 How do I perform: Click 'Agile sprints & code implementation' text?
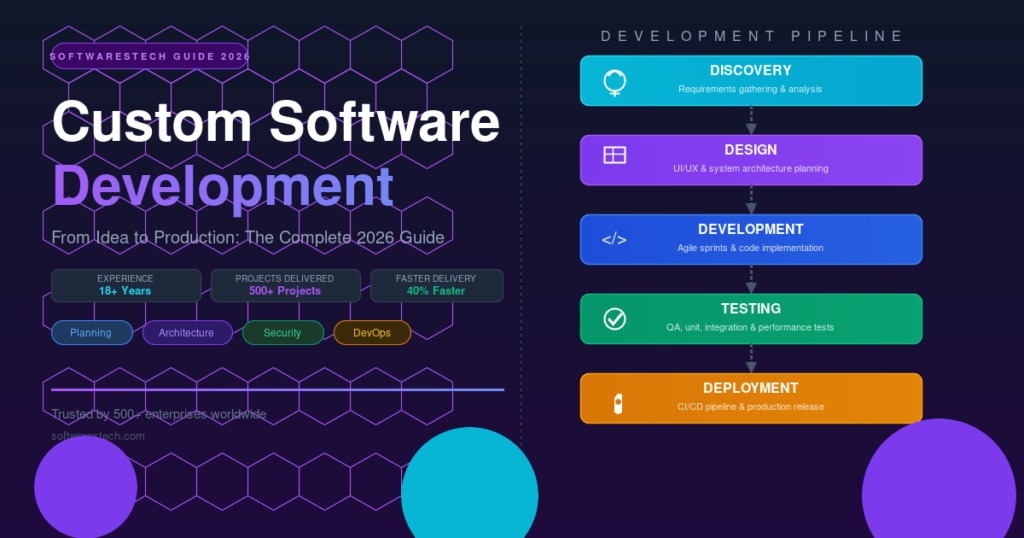coord(750,248)
